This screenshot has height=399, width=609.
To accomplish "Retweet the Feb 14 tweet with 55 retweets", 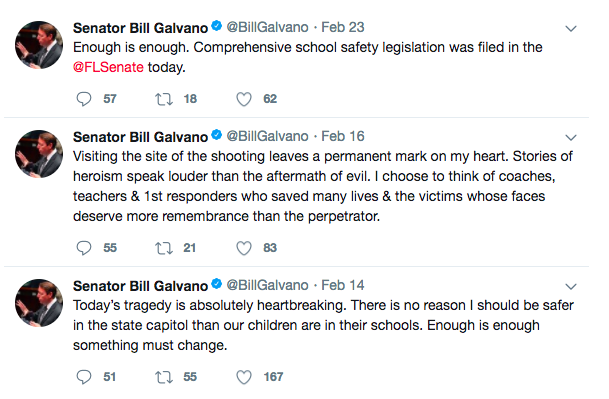I will pyautogui.click(x=164, y=377).
